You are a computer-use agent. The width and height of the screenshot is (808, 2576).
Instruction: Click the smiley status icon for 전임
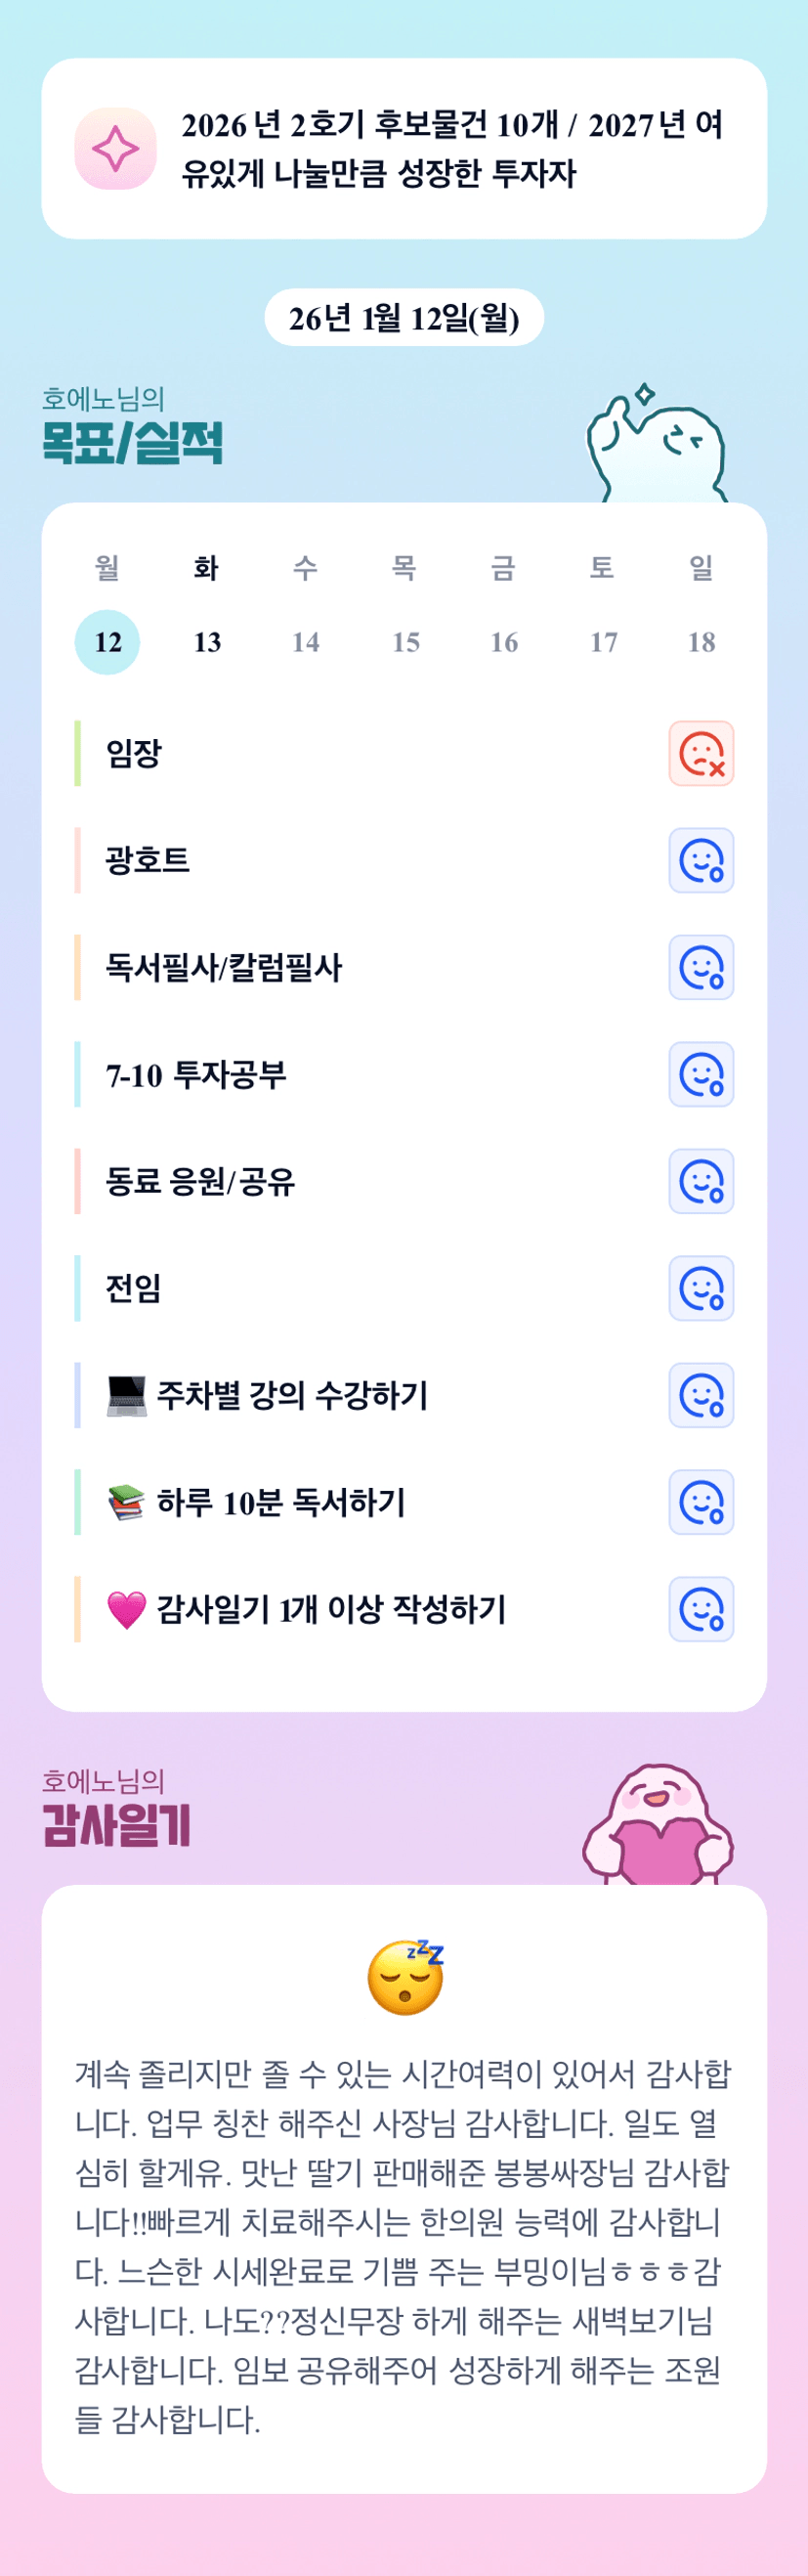point(701,1288)
